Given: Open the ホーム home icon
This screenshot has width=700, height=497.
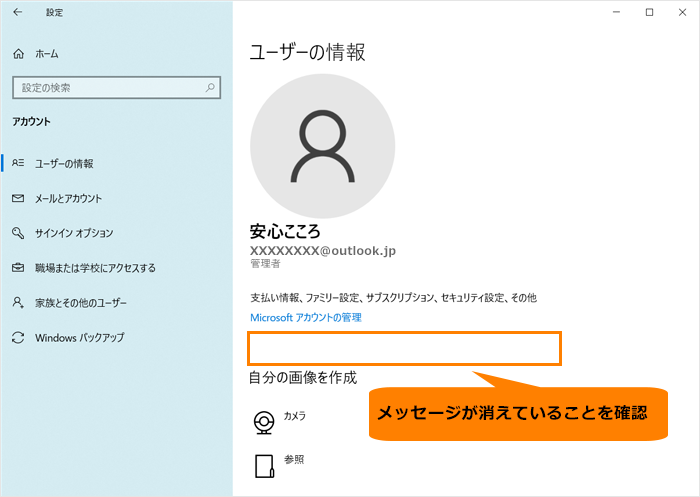Looking at the screenshot, I should pos(18,54).
